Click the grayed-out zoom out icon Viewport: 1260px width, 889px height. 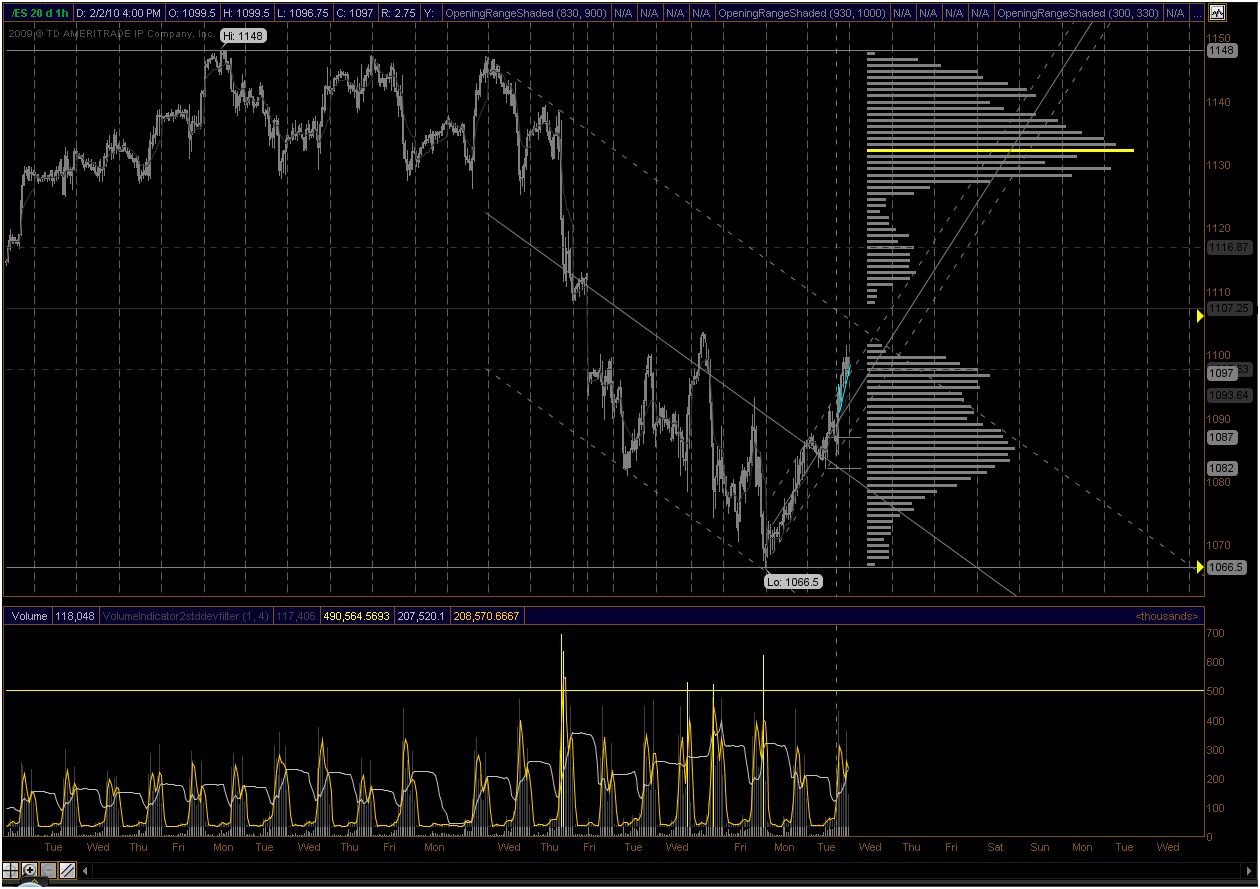[x=48, y=870]
